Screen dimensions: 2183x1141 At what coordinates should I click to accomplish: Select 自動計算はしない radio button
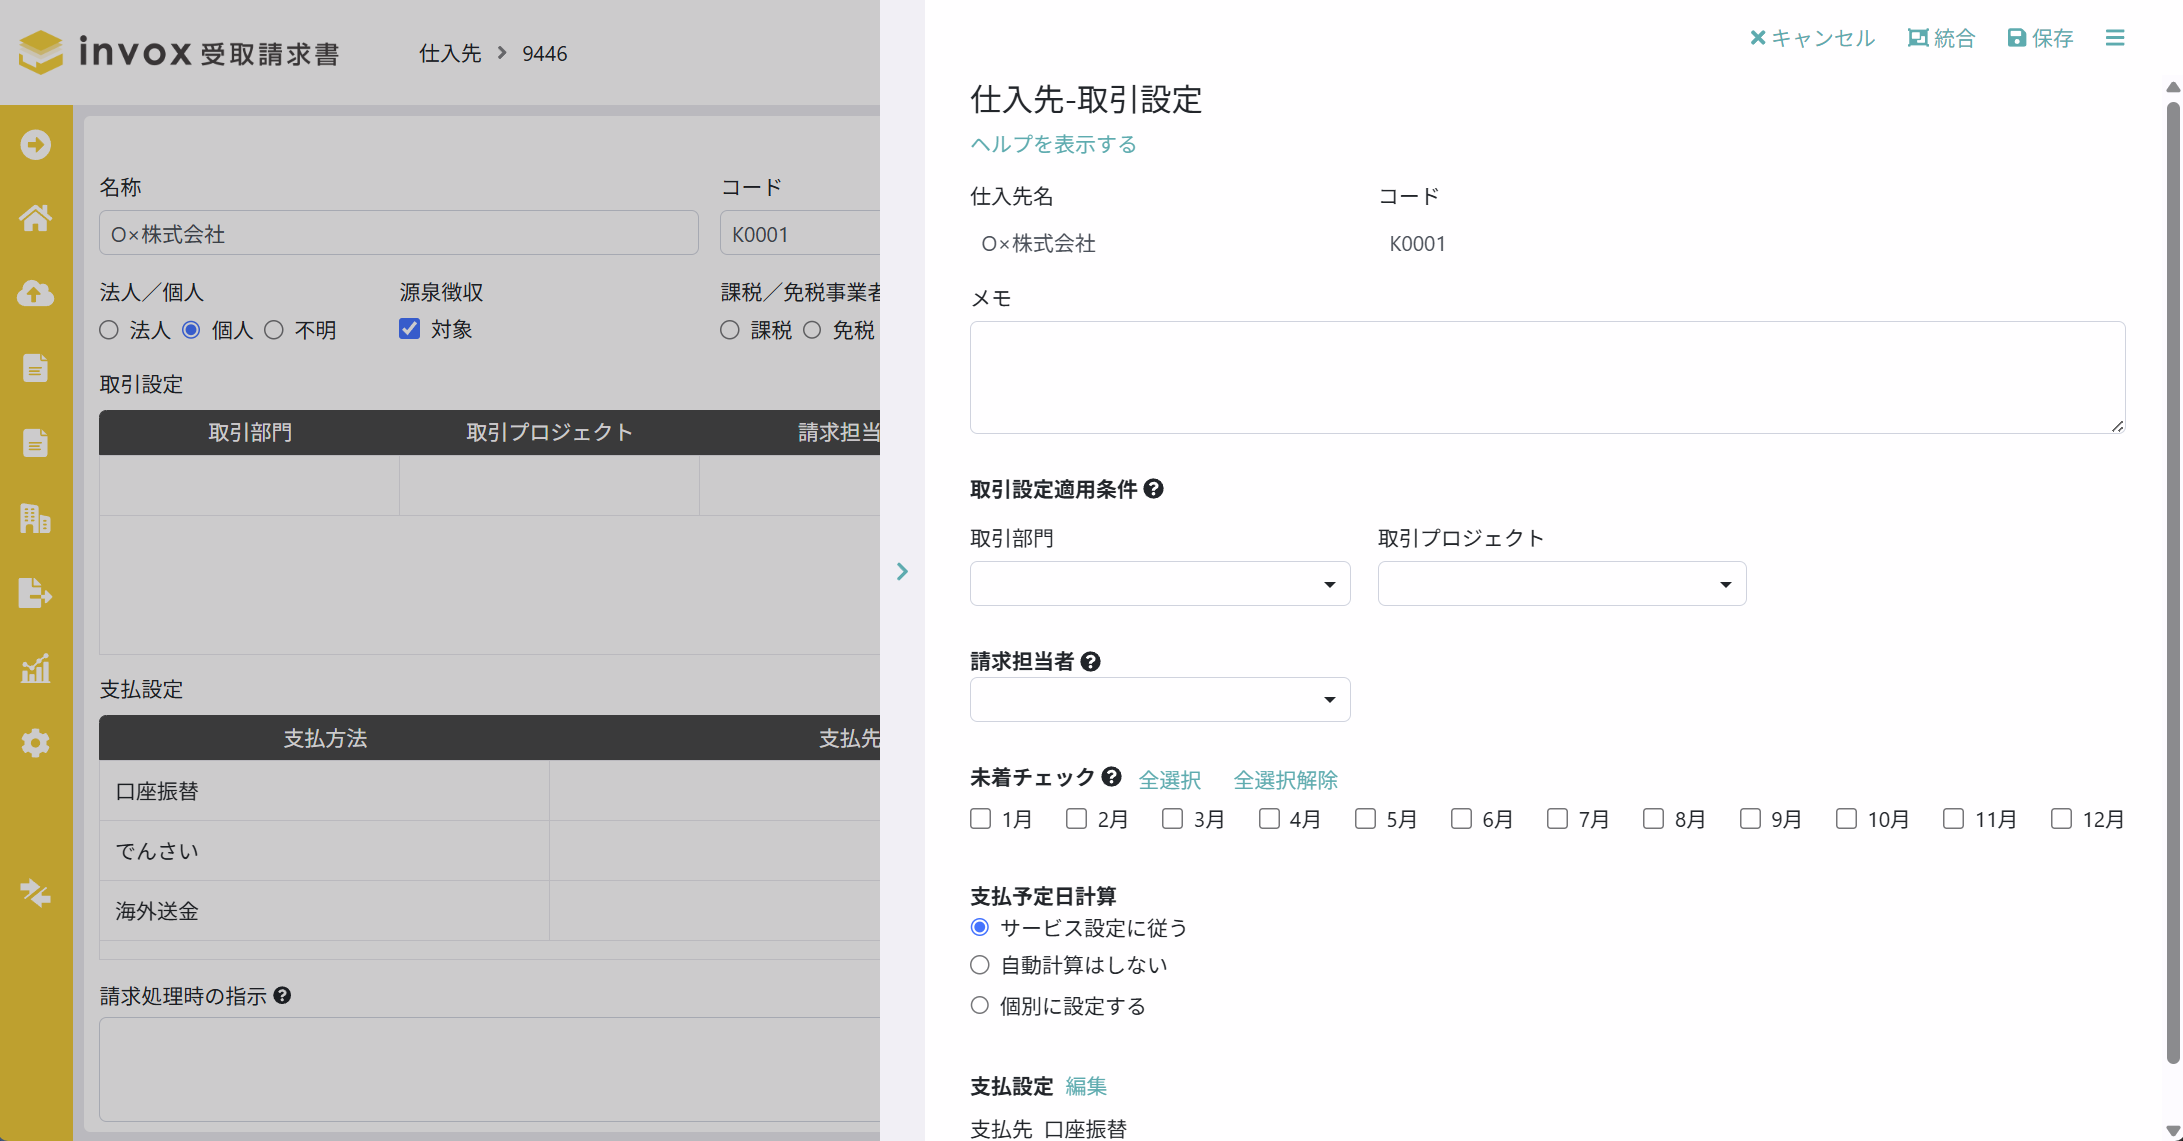coord(980,965)
